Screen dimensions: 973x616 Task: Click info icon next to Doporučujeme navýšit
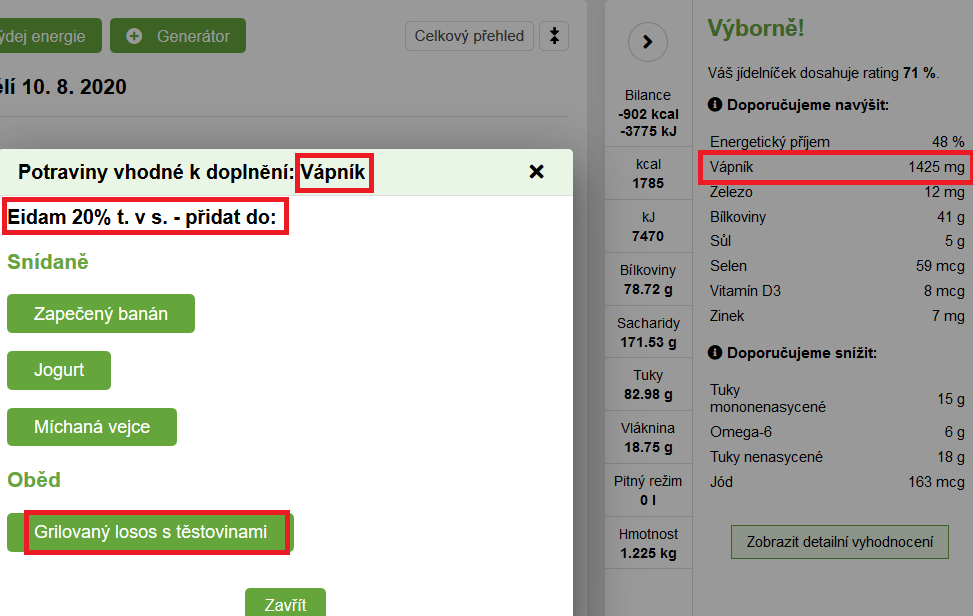[715, 104]
